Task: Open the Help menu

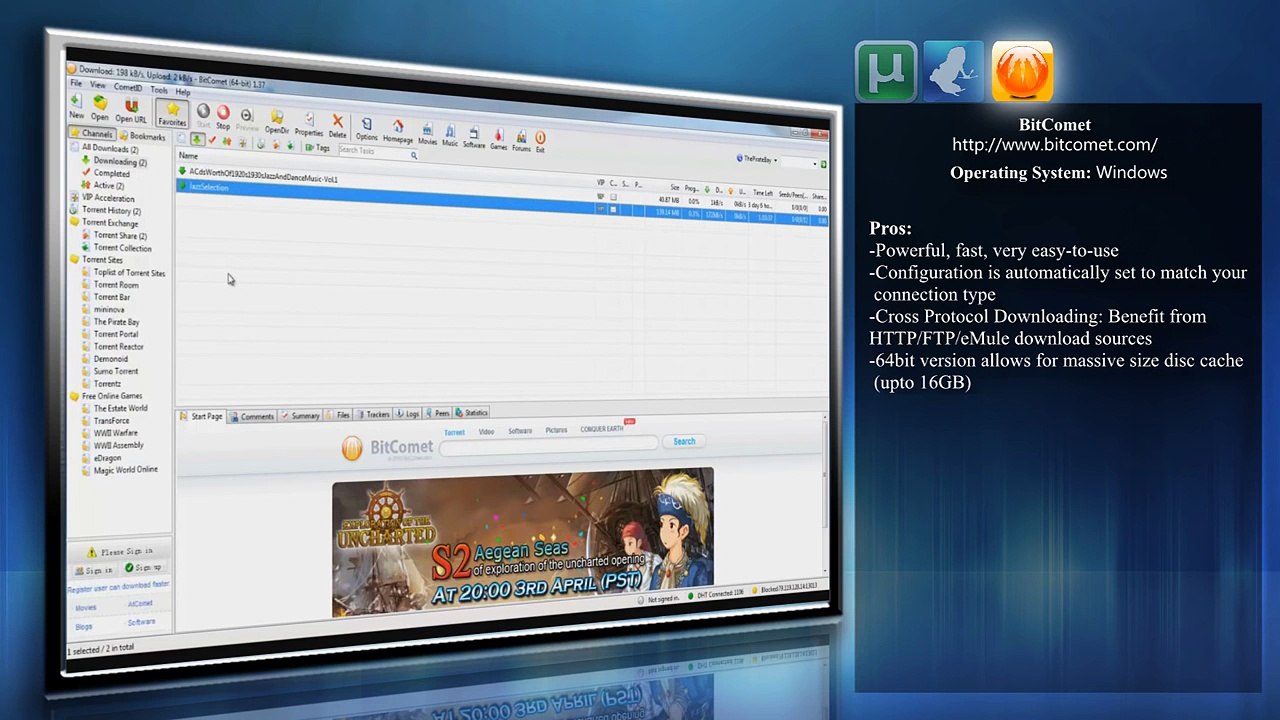Action: tap(183, 91)
